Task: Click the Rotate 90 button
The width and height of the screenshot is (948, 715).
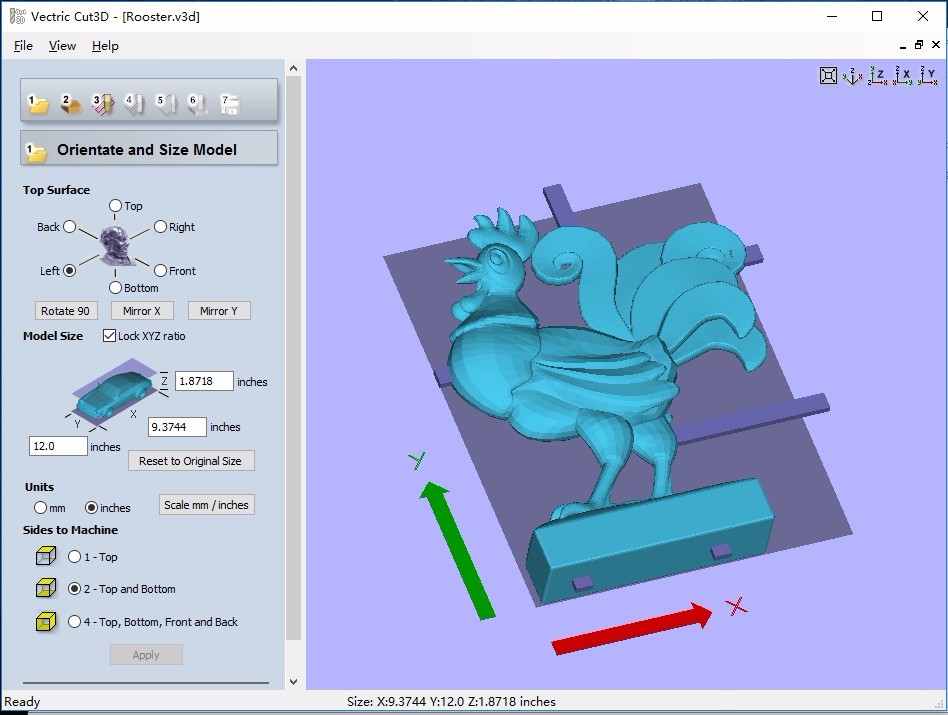Action: coord(65,311)
